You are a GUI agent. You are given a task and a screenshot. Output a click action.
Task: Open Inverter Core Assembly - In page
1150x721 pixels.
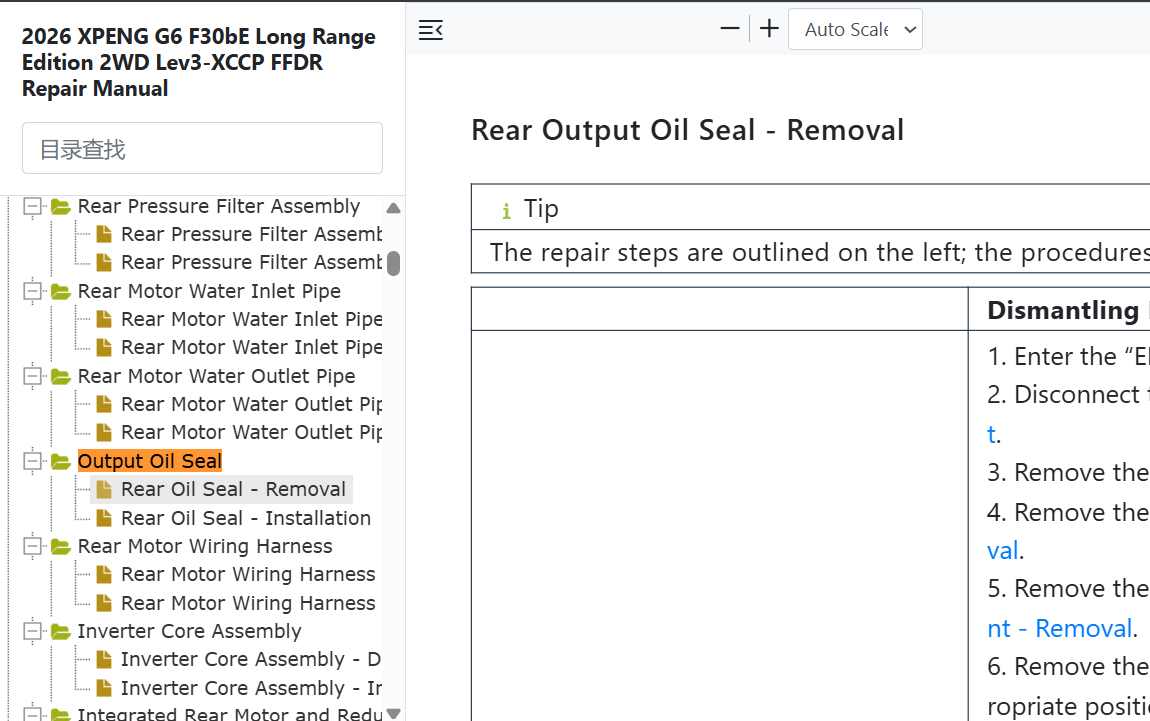(251, 688)
